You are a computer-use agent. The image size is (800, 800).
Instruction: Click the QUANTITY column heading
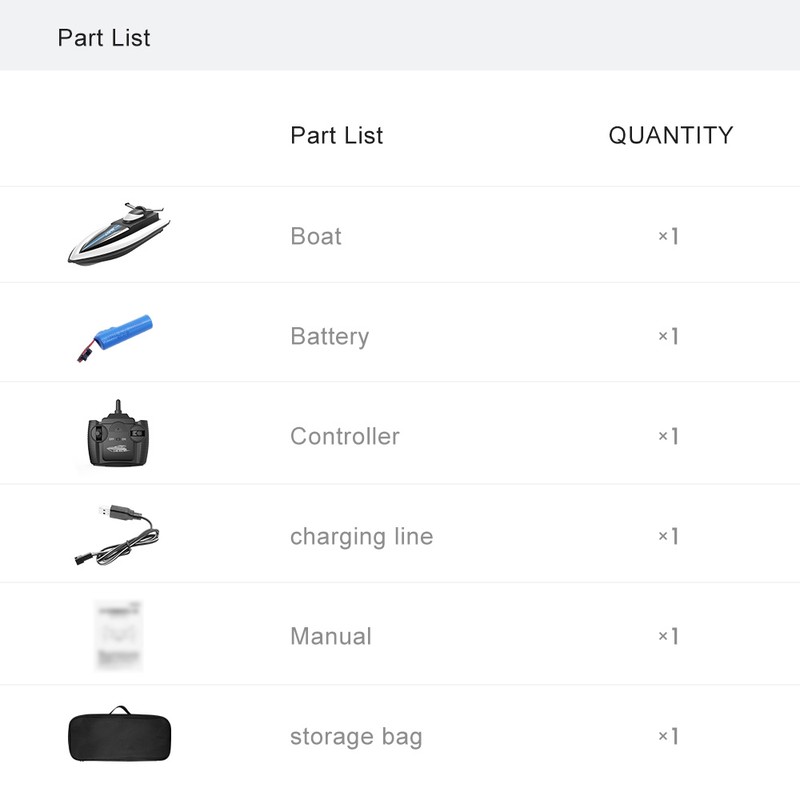pos(670,135)
